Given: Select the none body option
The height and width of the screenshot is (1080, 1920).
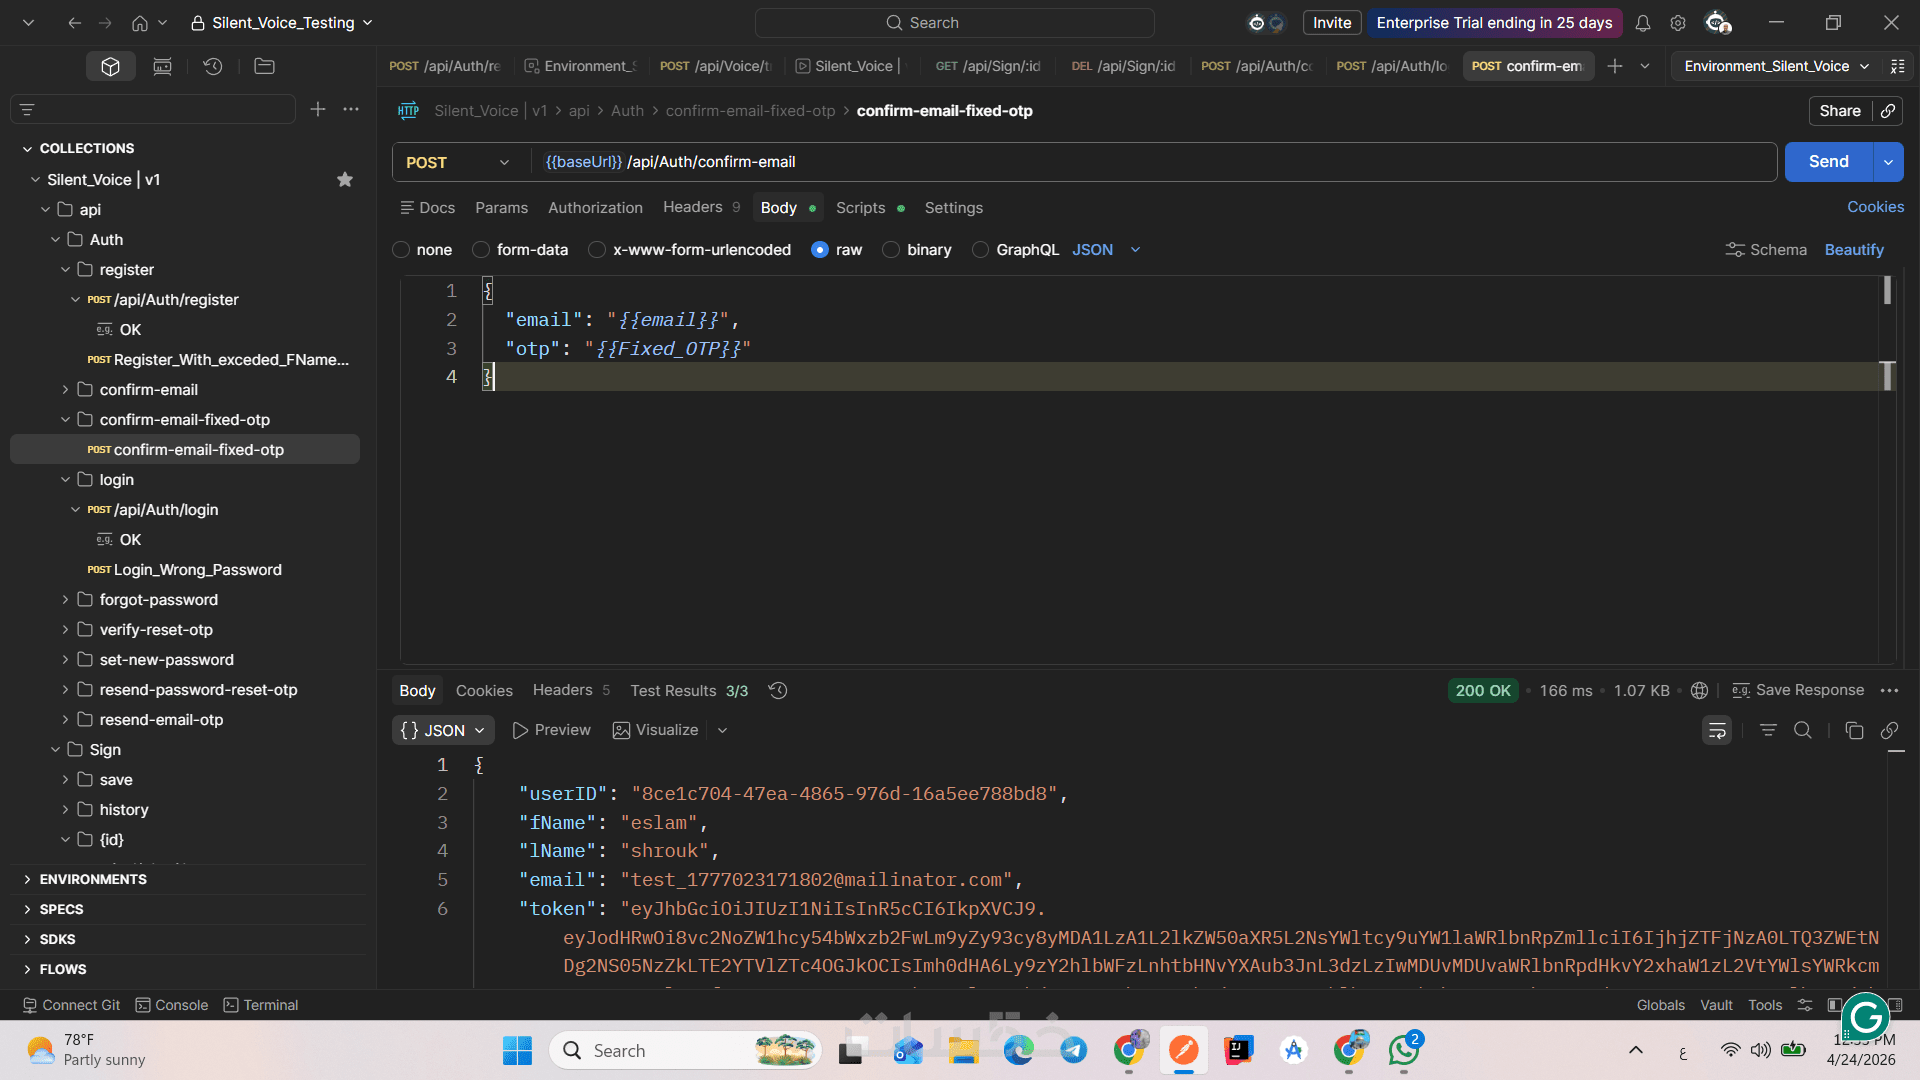Looking at the screenshot, I should (402, 250).
